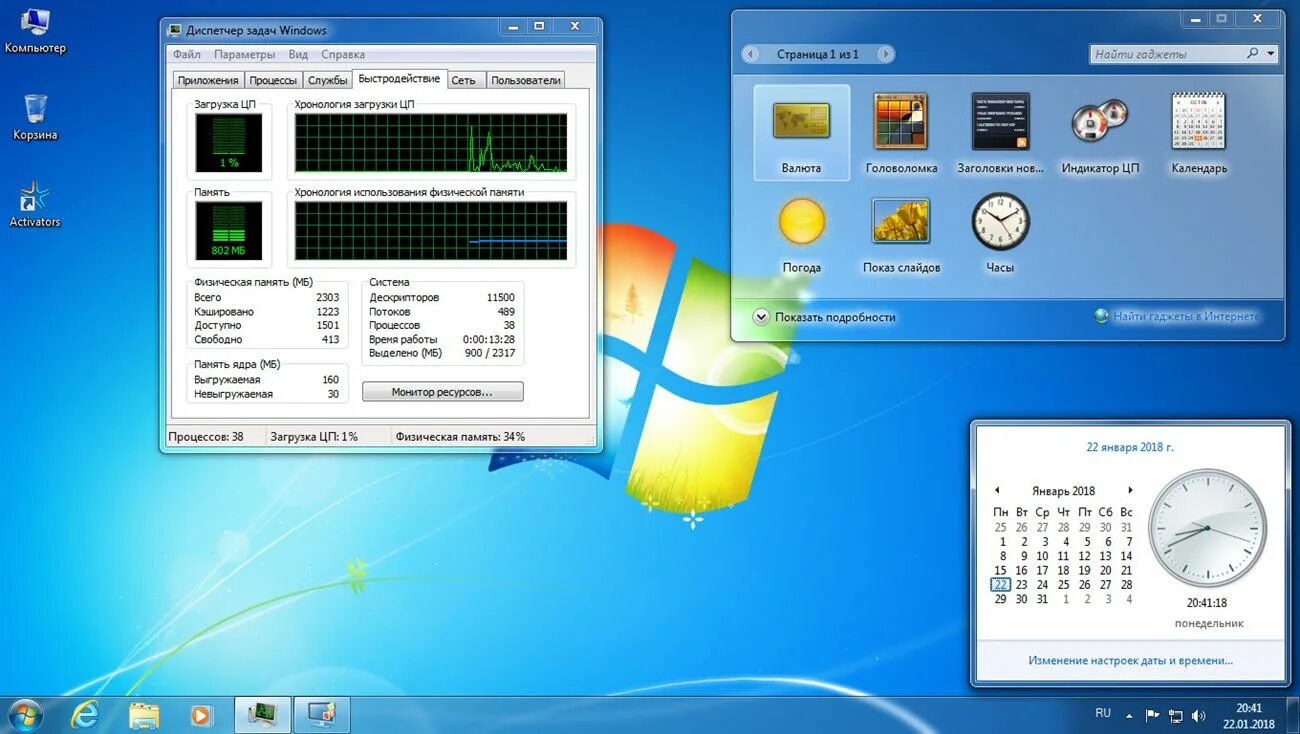
Task: Go to next gadget page arrow
Action: point(885,54)
